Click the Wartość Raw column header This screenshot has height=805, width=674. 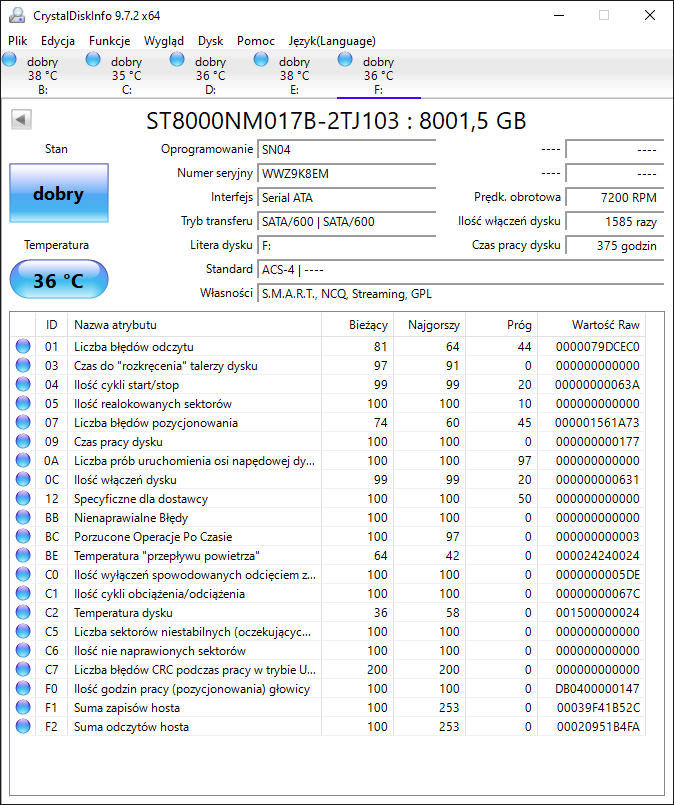coord(591,325)
